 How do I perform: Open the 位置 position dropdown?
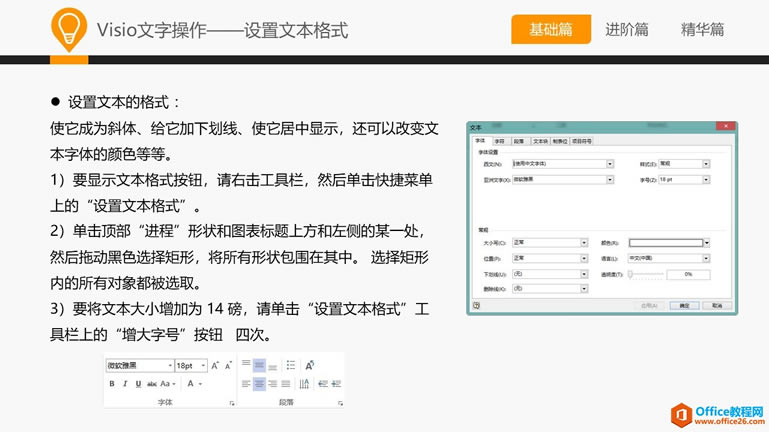[584, 258]
